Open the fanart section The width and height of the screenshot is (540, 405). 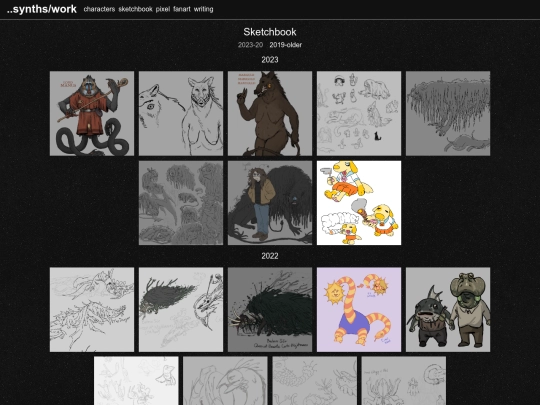(181, 9)
